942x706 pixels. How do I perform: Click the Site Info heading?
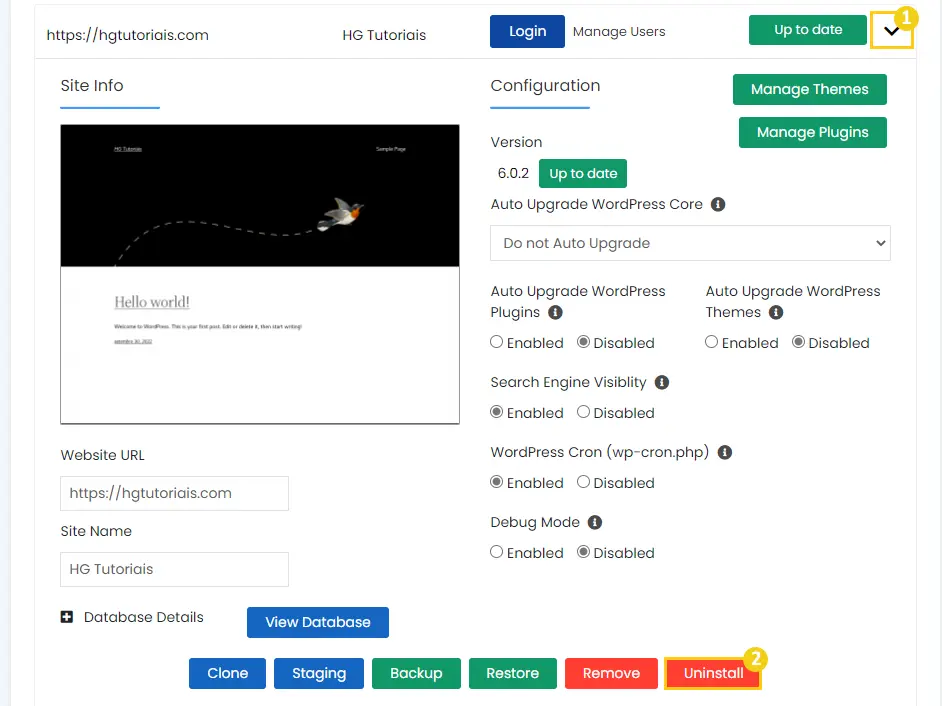pos(92,85)
